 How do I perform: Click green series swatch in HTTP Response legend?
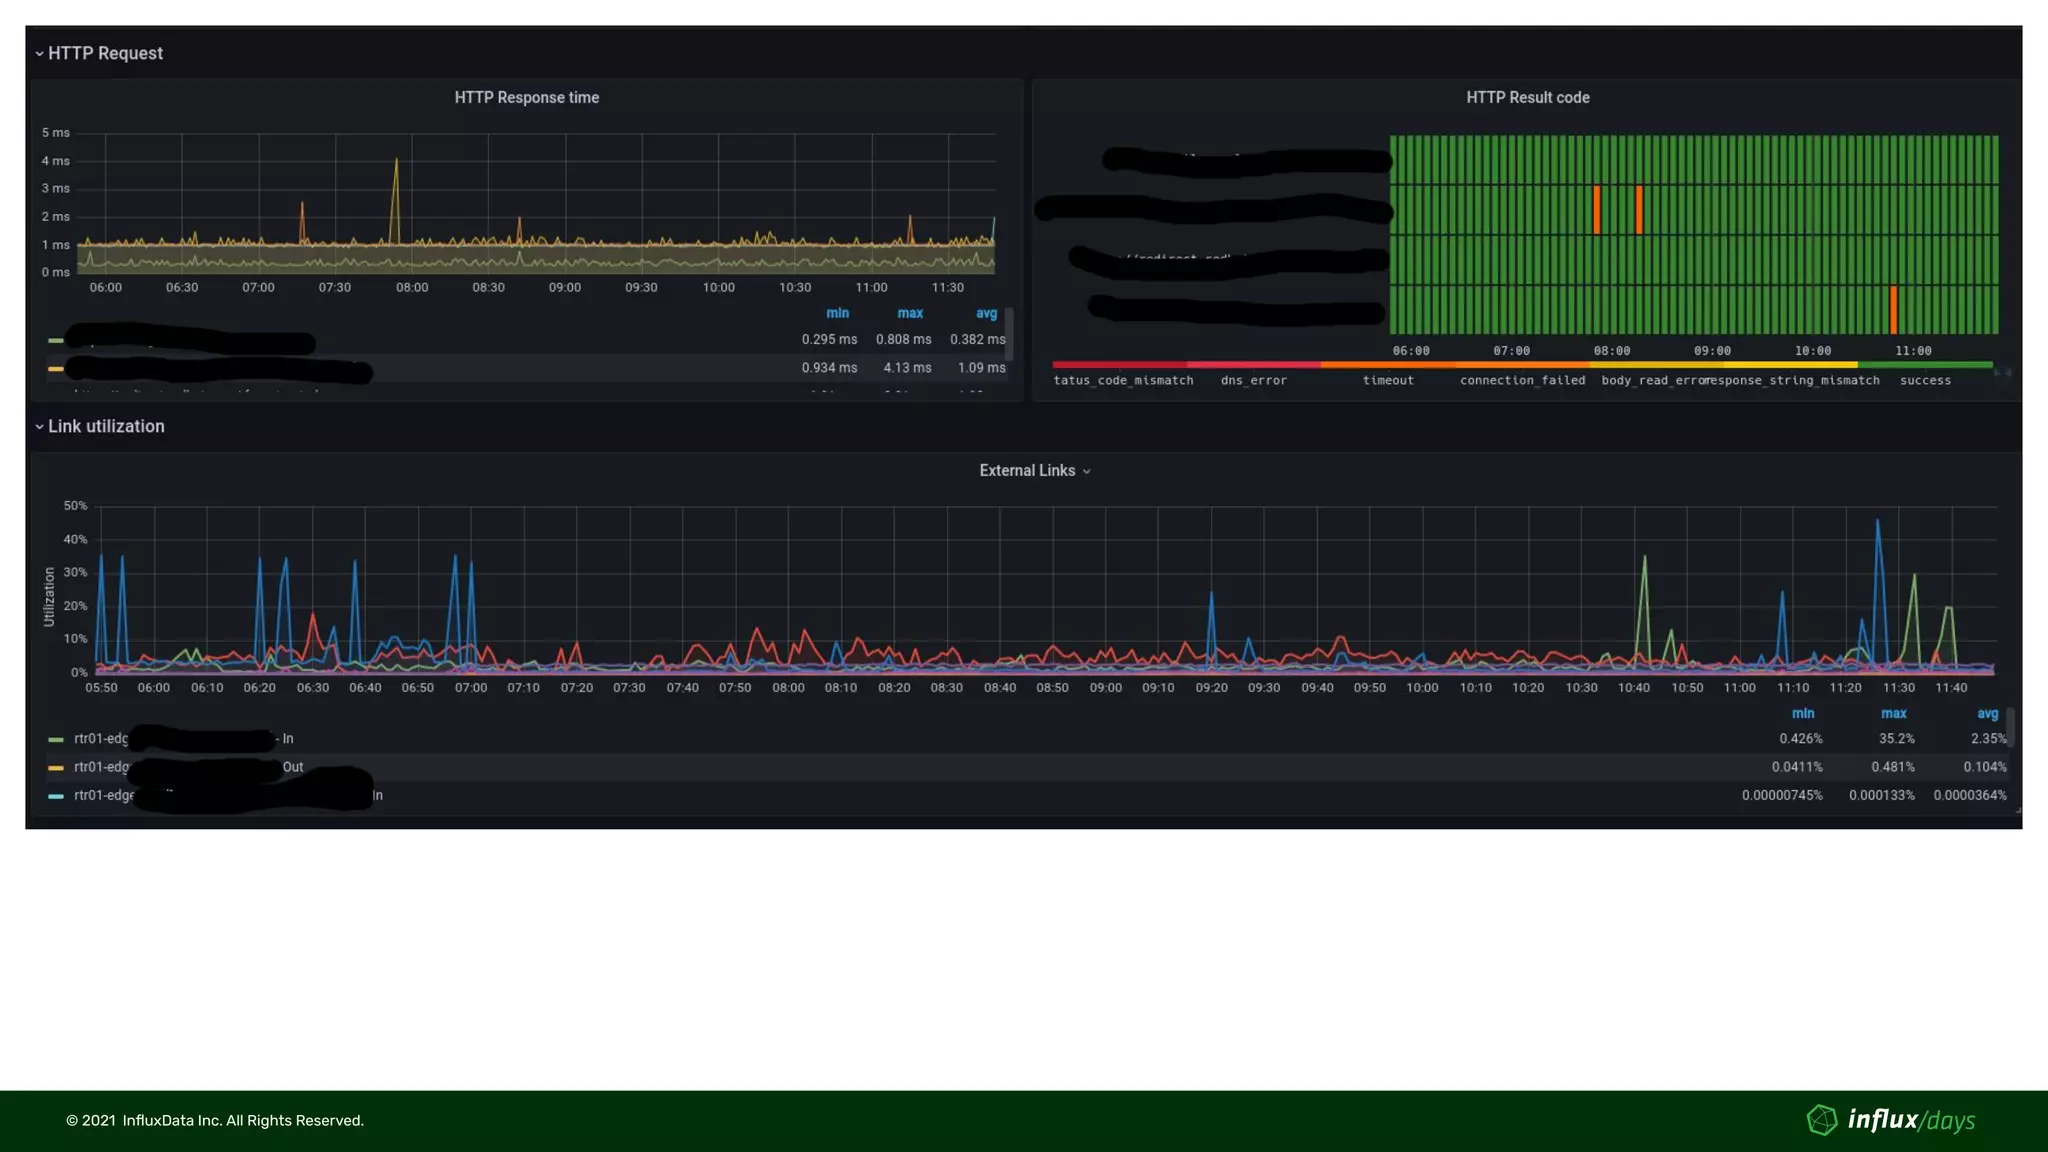click(56, 341)
